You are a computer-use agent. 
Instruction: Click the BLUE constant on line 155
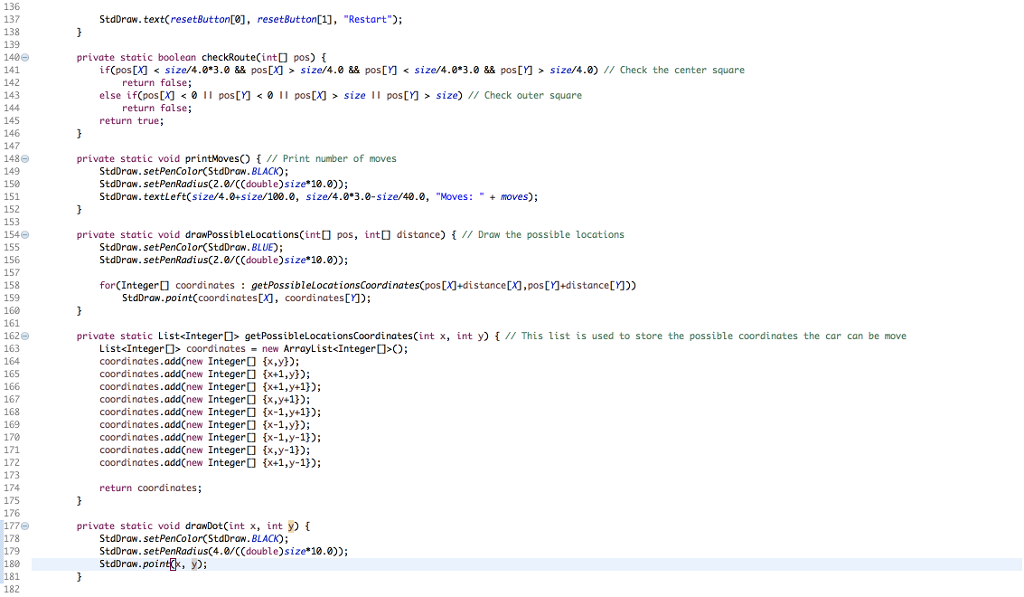pos(264,247)
